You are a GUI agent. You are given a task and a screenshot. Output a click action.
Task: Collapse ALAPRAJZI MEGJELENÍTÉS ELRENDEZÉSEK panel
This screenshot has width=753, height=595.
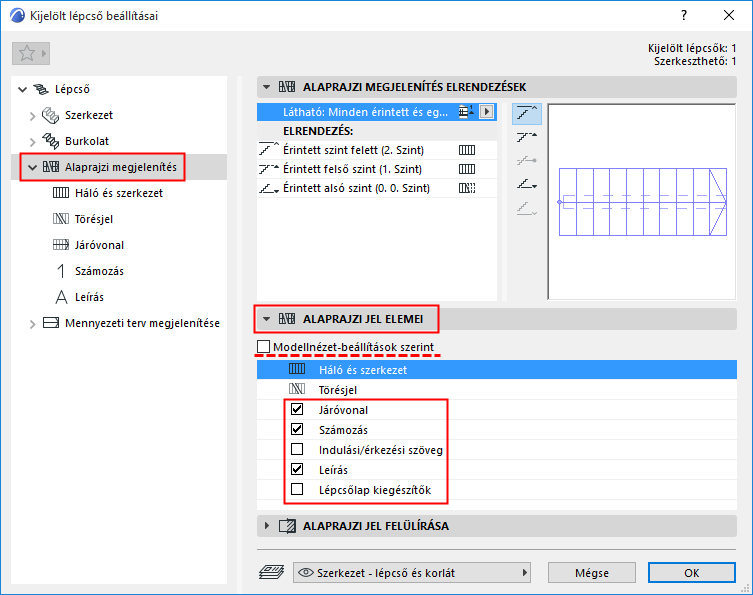[x=267, y=87]
